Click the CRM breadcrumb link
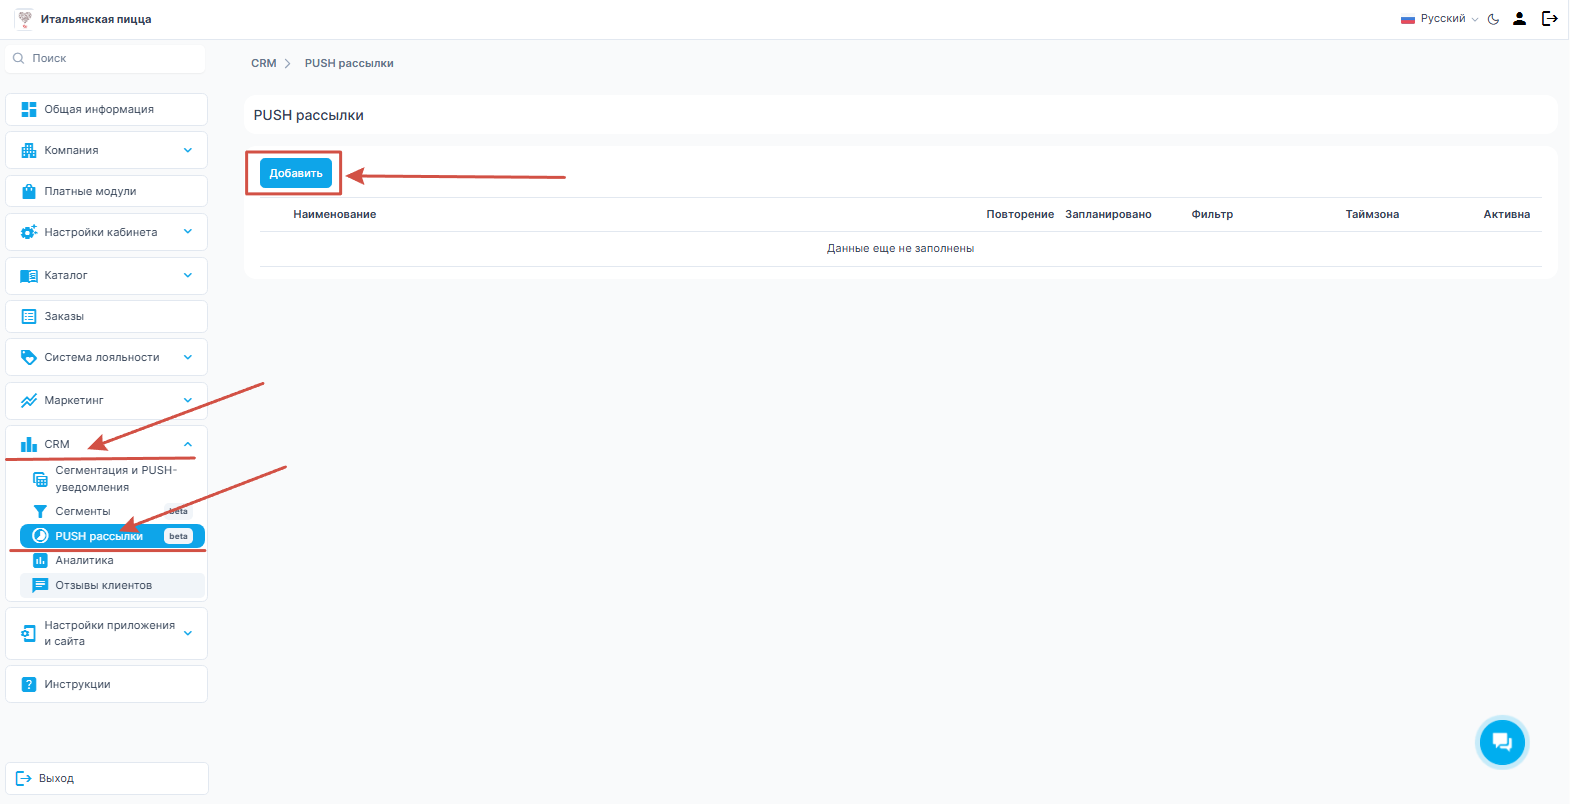This screenshot has width=1570, height=804. 263,63
